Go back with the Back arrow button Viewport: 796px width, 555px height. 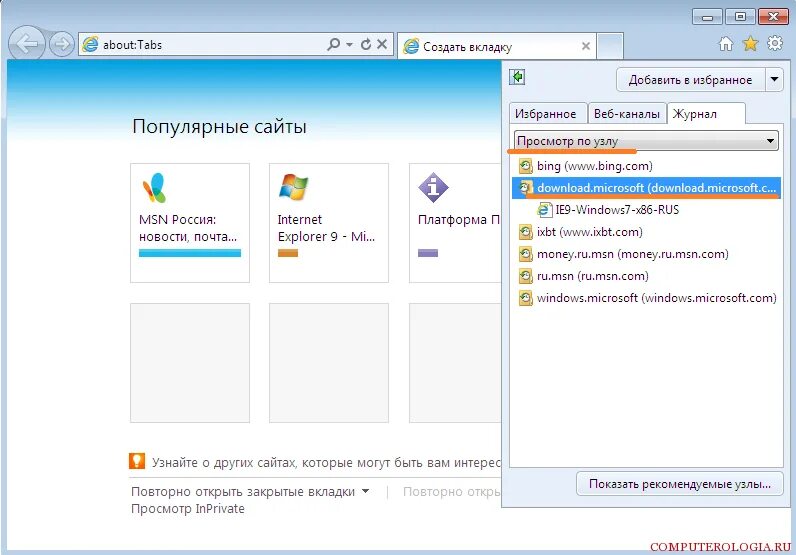pyautogui.click(x=27, y=44)
